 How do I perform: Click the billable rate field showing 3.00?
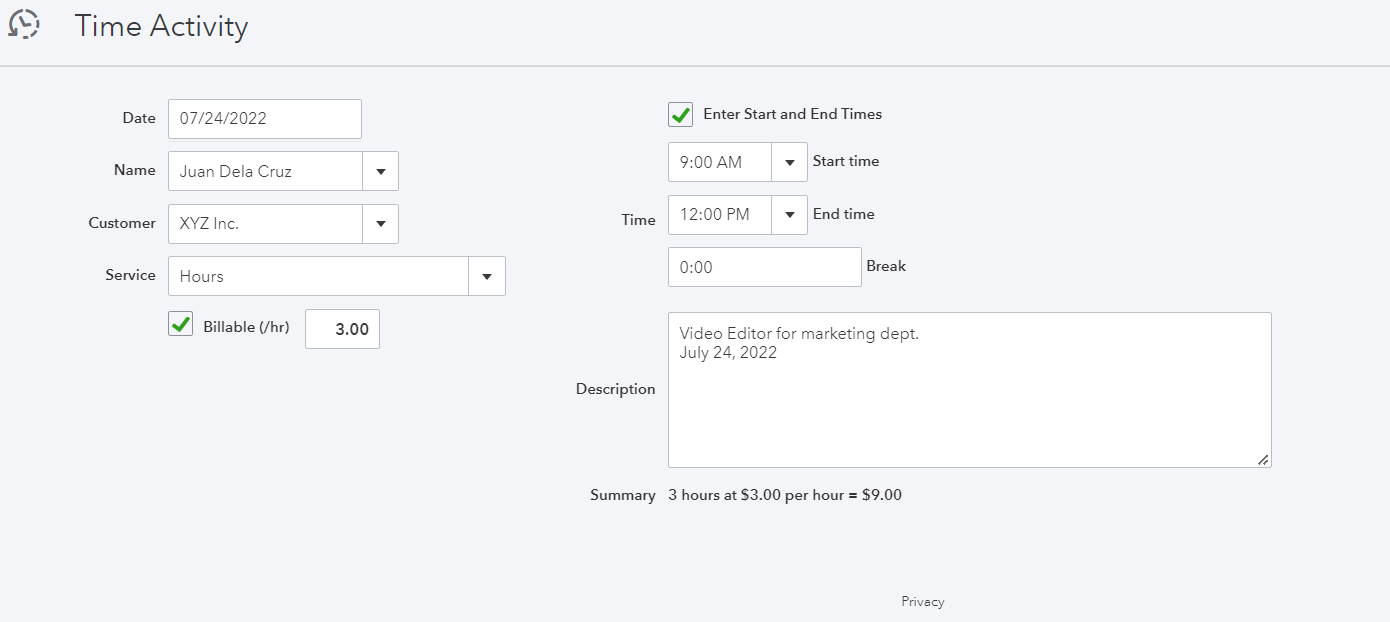(342, 329)
